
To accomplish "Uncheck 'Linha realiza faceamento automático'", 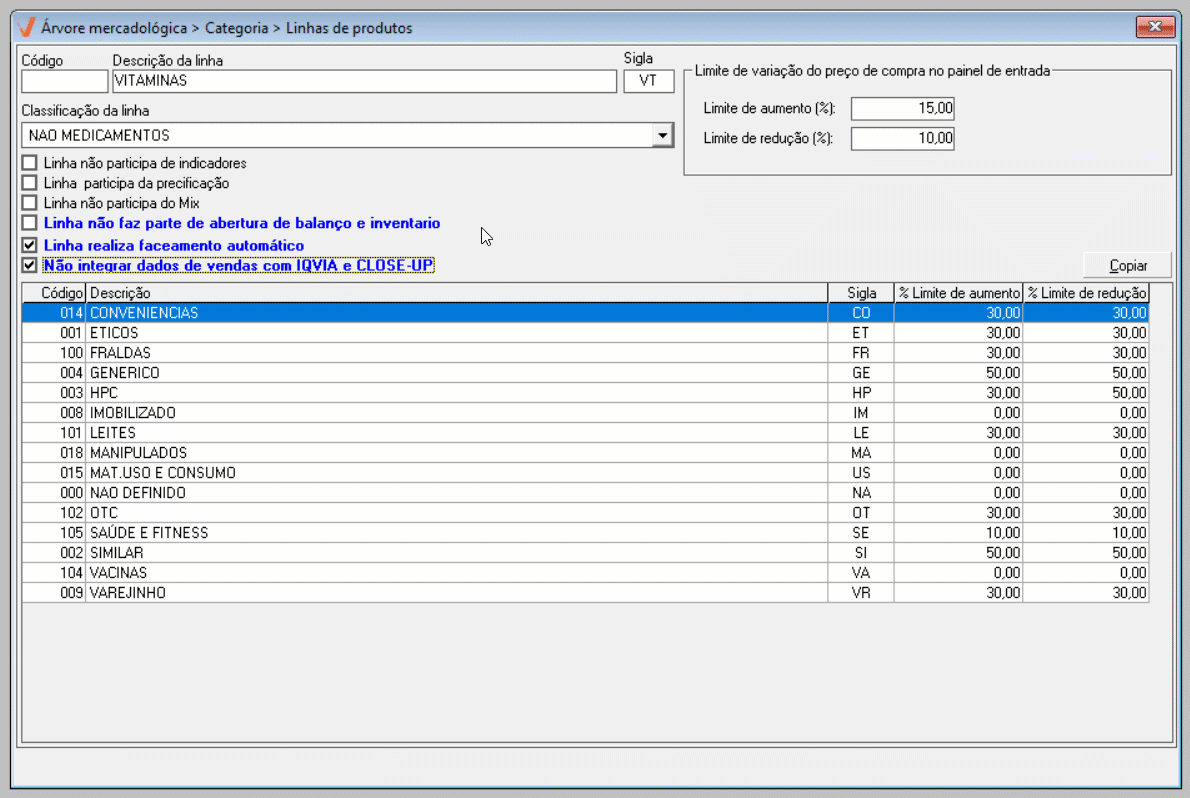I will (30, 245).
